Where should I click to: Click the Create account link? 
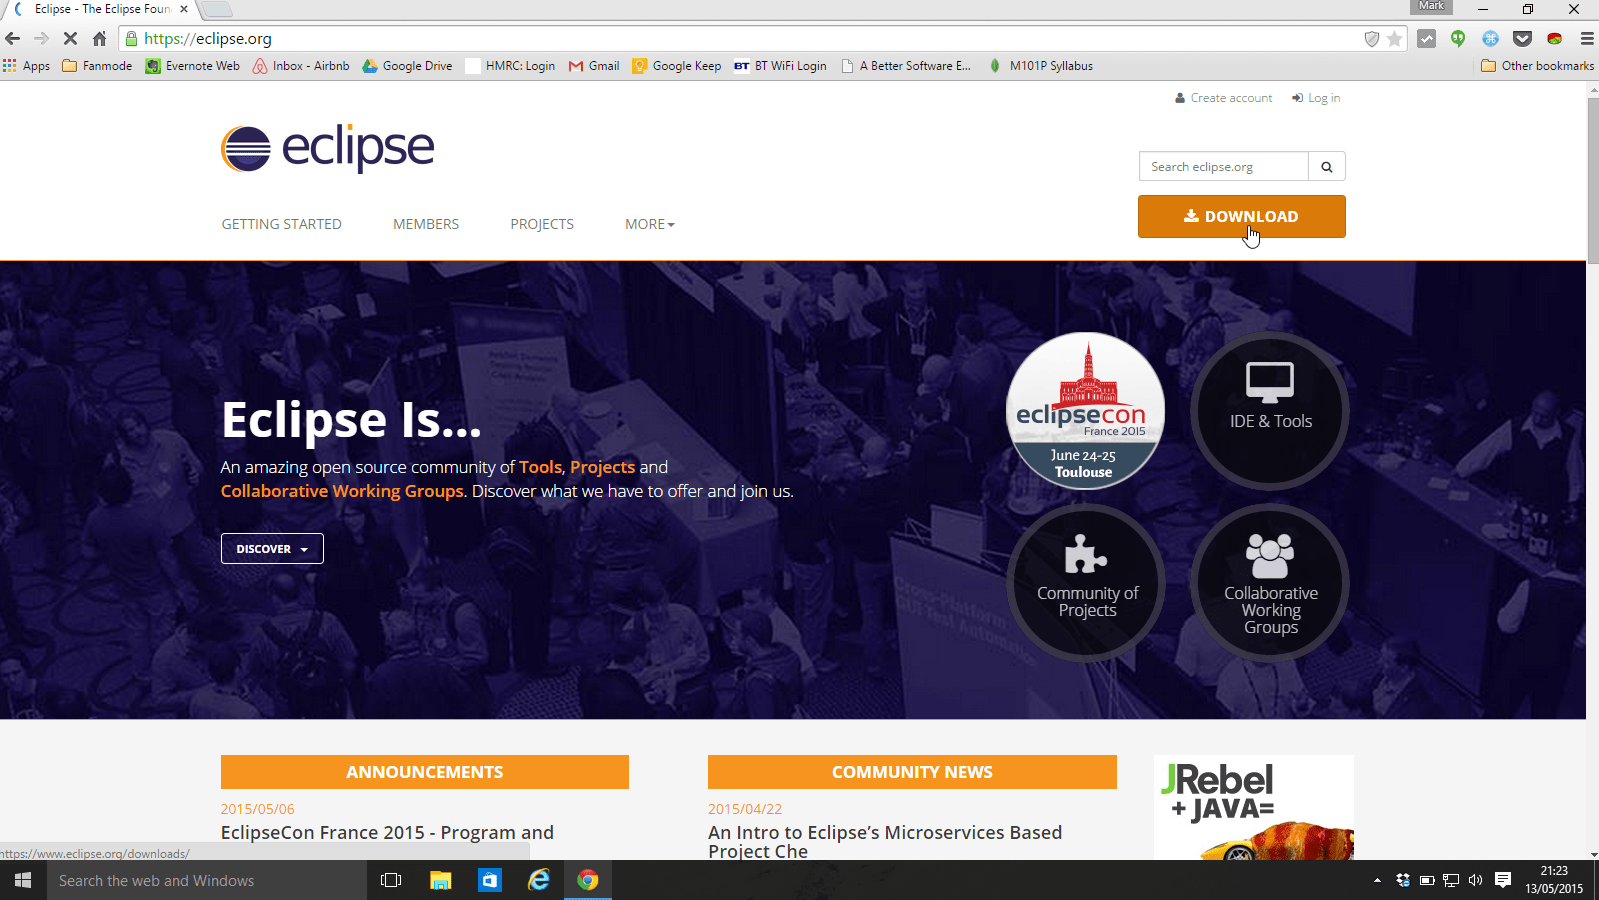[x=1223, y=98]
